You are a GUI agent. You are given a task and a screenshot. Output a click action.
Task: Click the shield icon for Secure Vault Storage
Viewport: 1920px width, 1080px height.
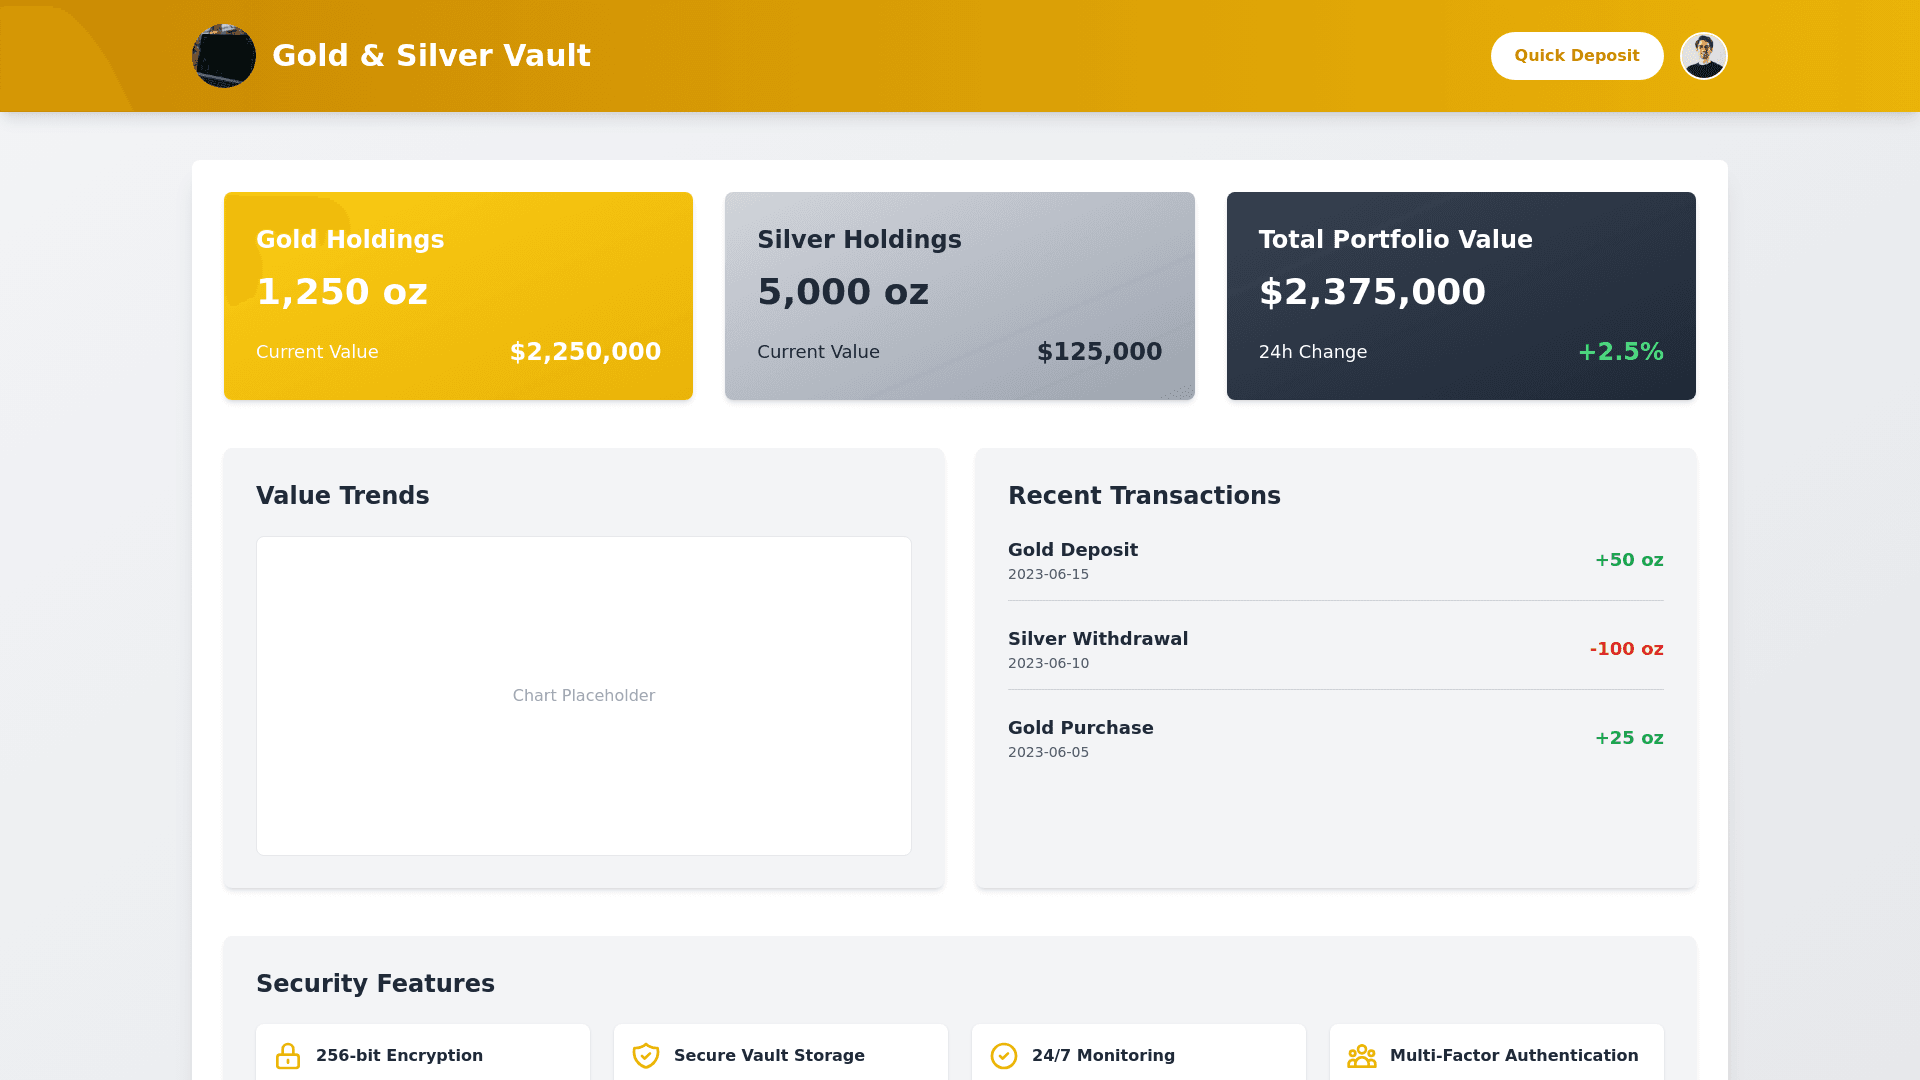(646, 1056)
